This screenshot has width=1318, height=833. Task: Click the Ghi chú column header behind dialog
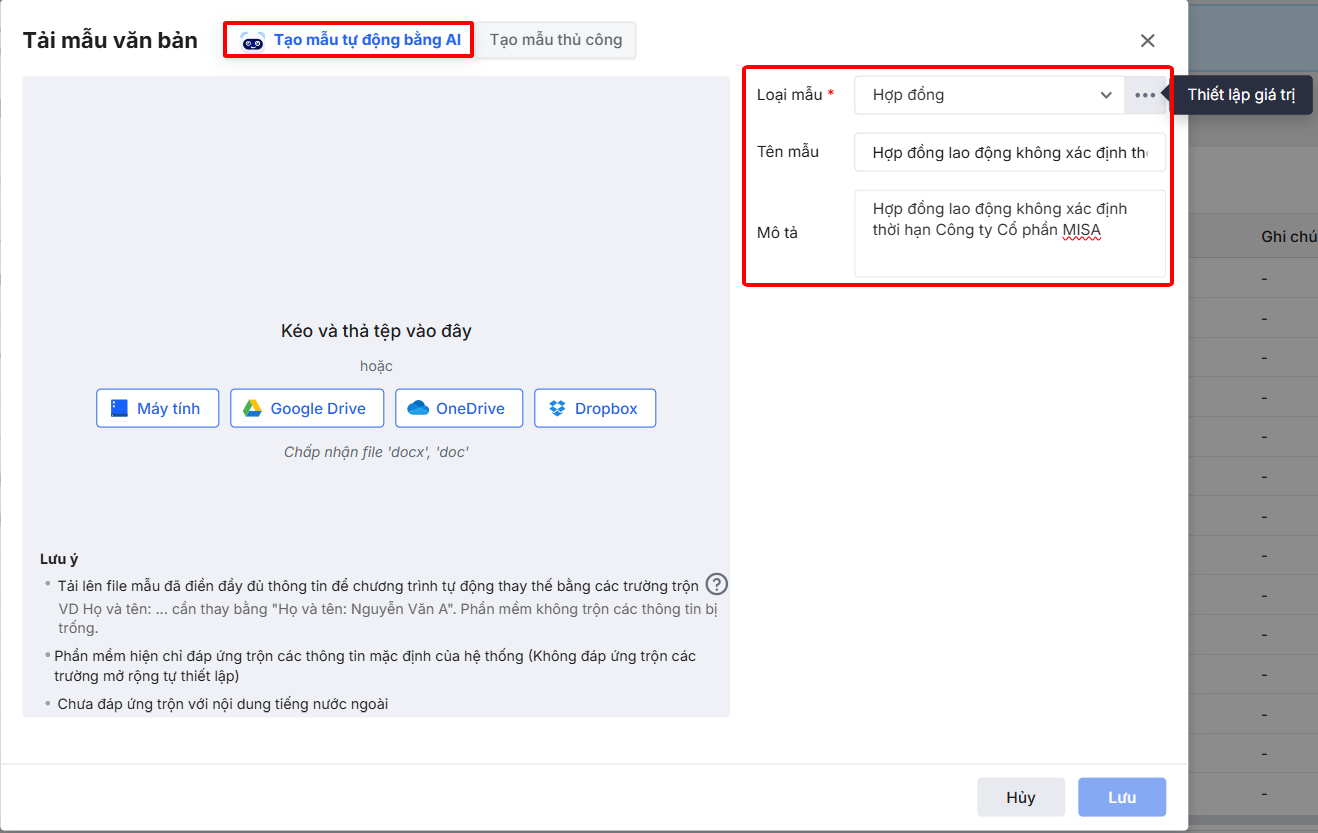(x=1289, y=237)
